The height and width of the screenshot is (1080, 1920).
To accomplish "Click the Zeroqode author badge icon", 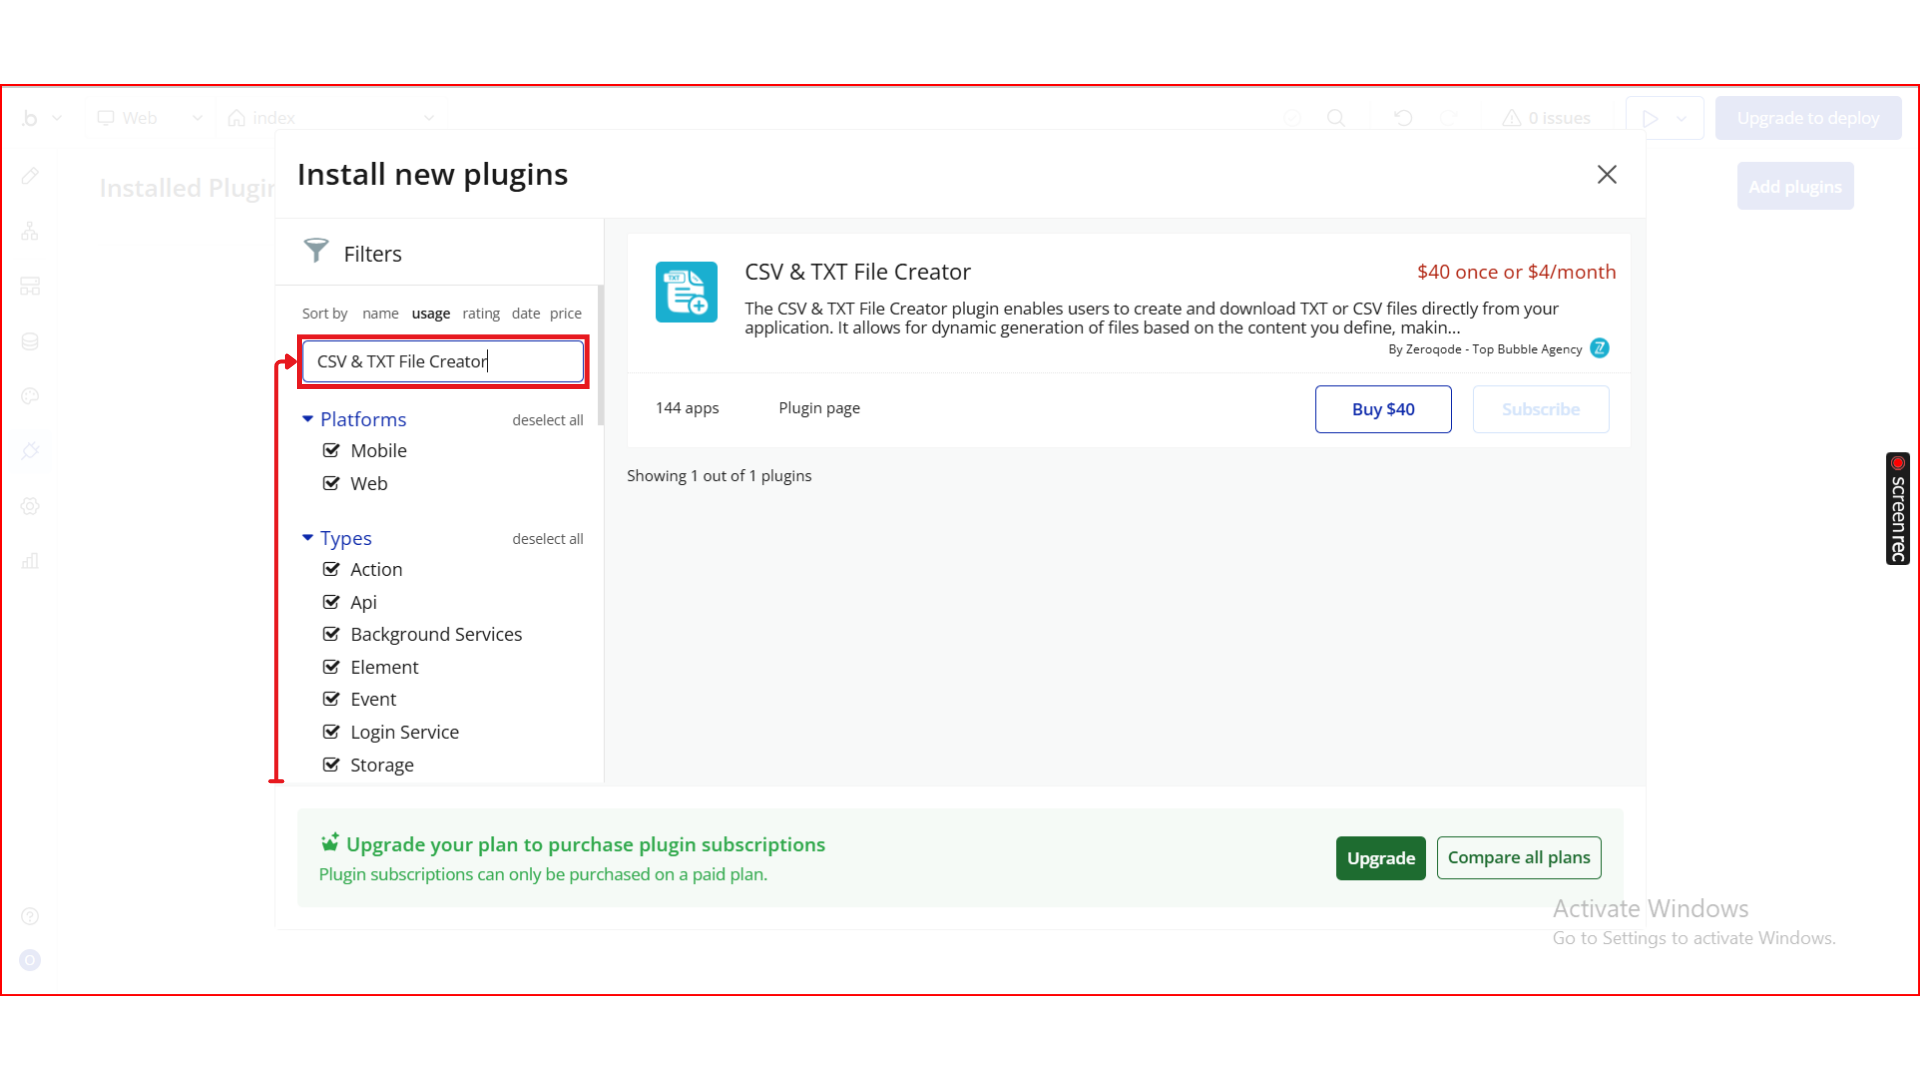I will point(1600,348).
